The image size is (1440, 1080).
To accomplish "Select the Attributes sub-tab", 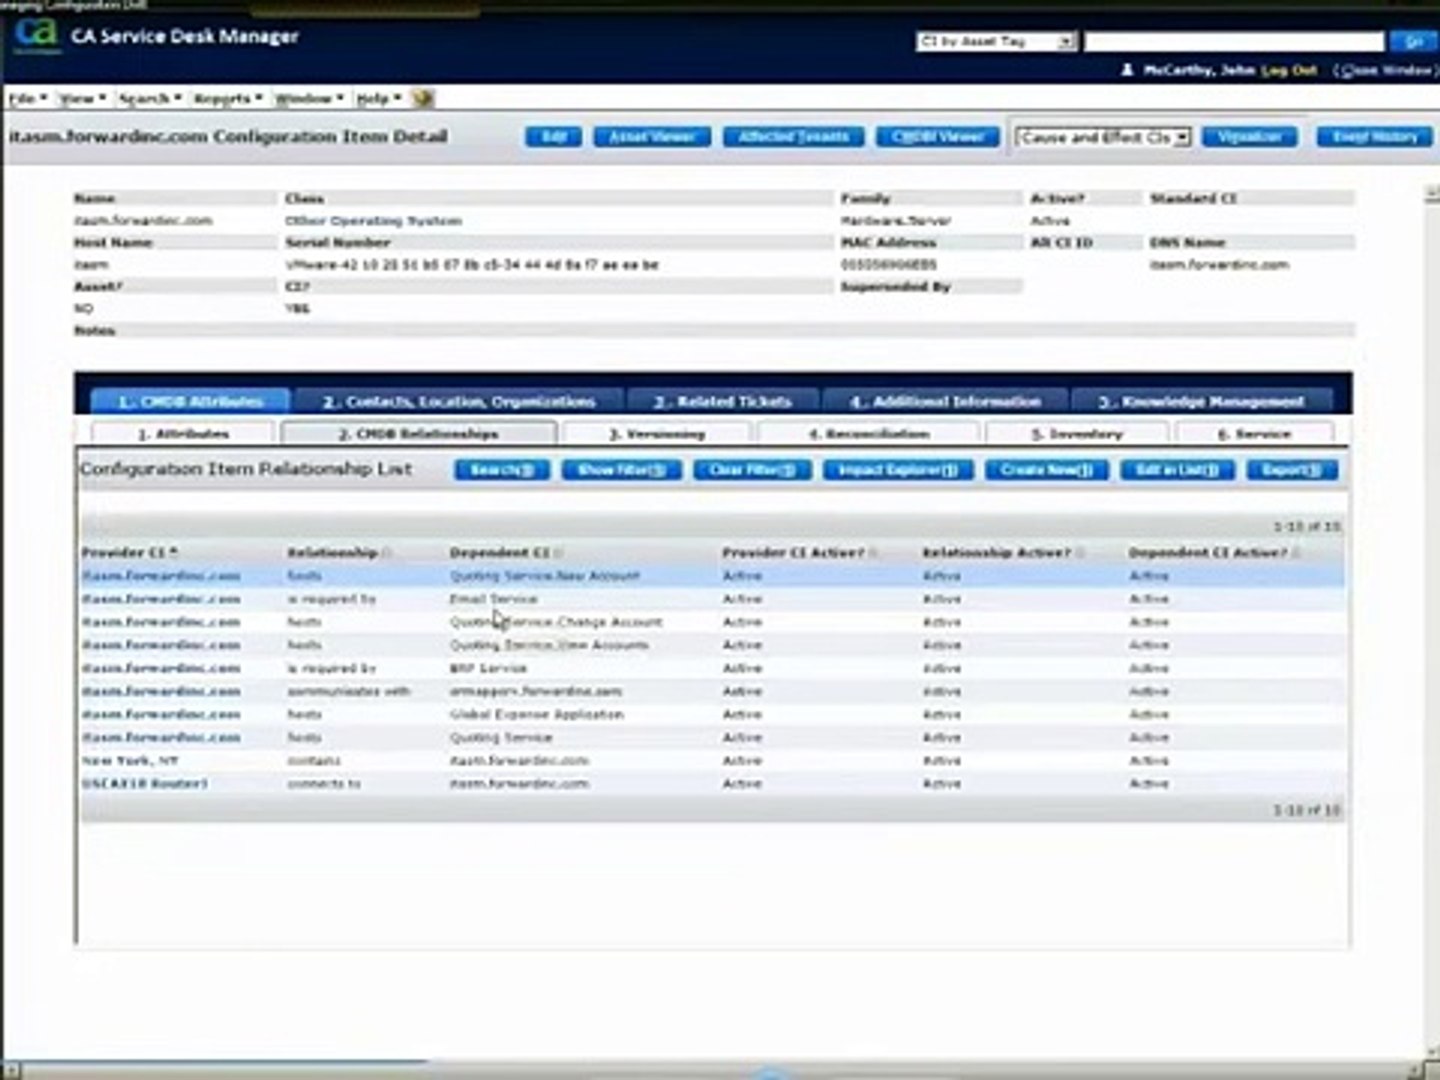I will 183,434.
